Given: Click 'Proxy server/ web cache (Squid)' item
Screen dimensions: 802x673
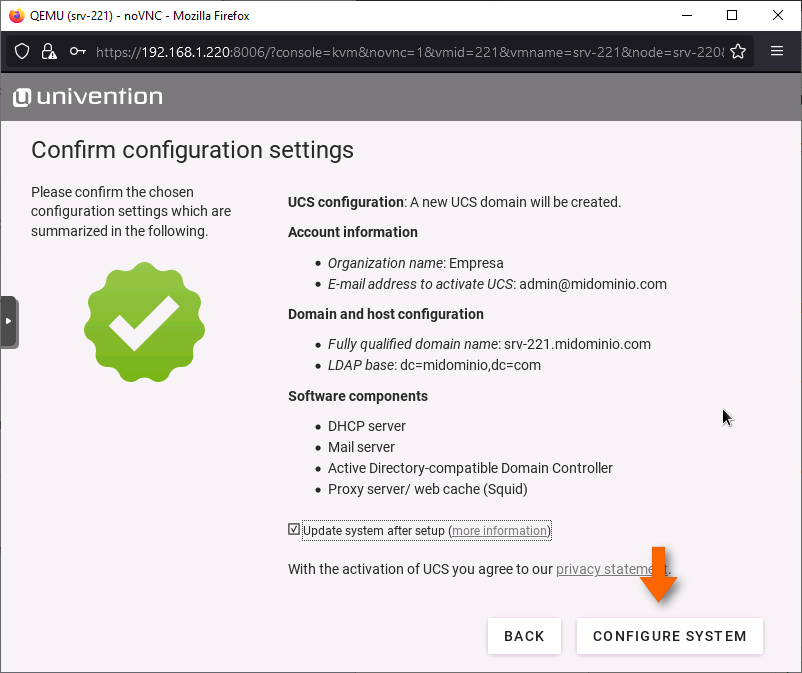Looking at the screenshot, I should click(428, 489).
